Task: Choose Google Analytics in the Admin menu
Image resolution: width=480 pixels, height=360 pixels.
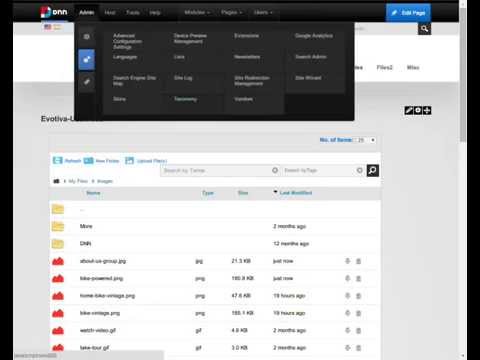Action: click(314, 36)
